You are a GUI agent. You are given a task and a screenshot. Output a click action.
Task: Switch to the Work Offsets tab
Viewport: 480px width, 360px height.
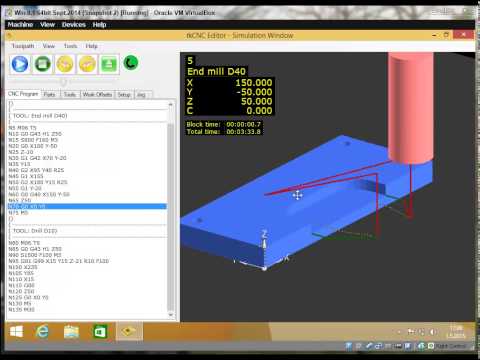(97, 95)
